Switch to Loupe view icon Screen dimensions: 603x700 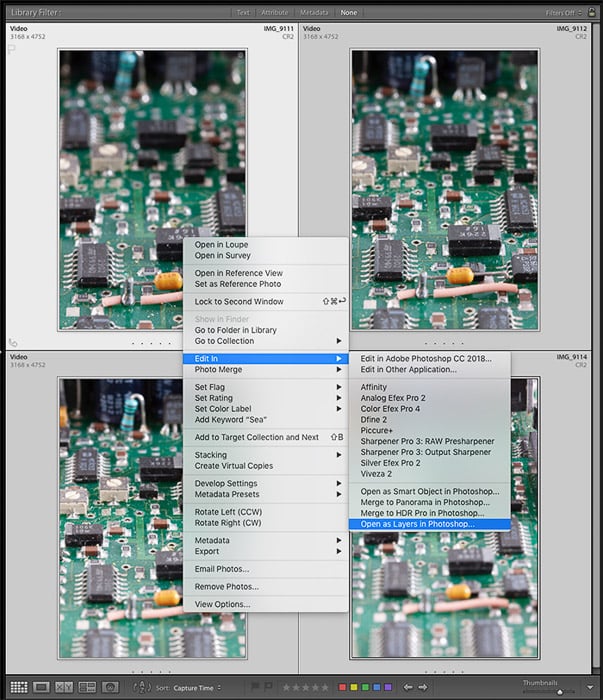click(42, 687)
